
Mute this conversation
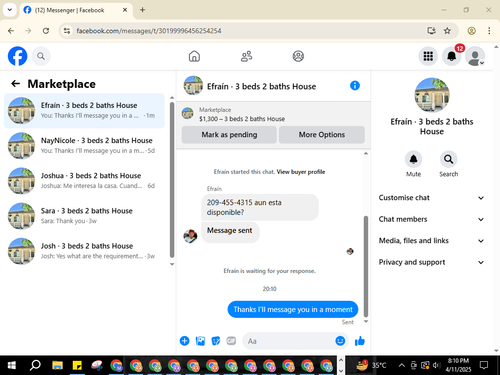click(413, 159)
